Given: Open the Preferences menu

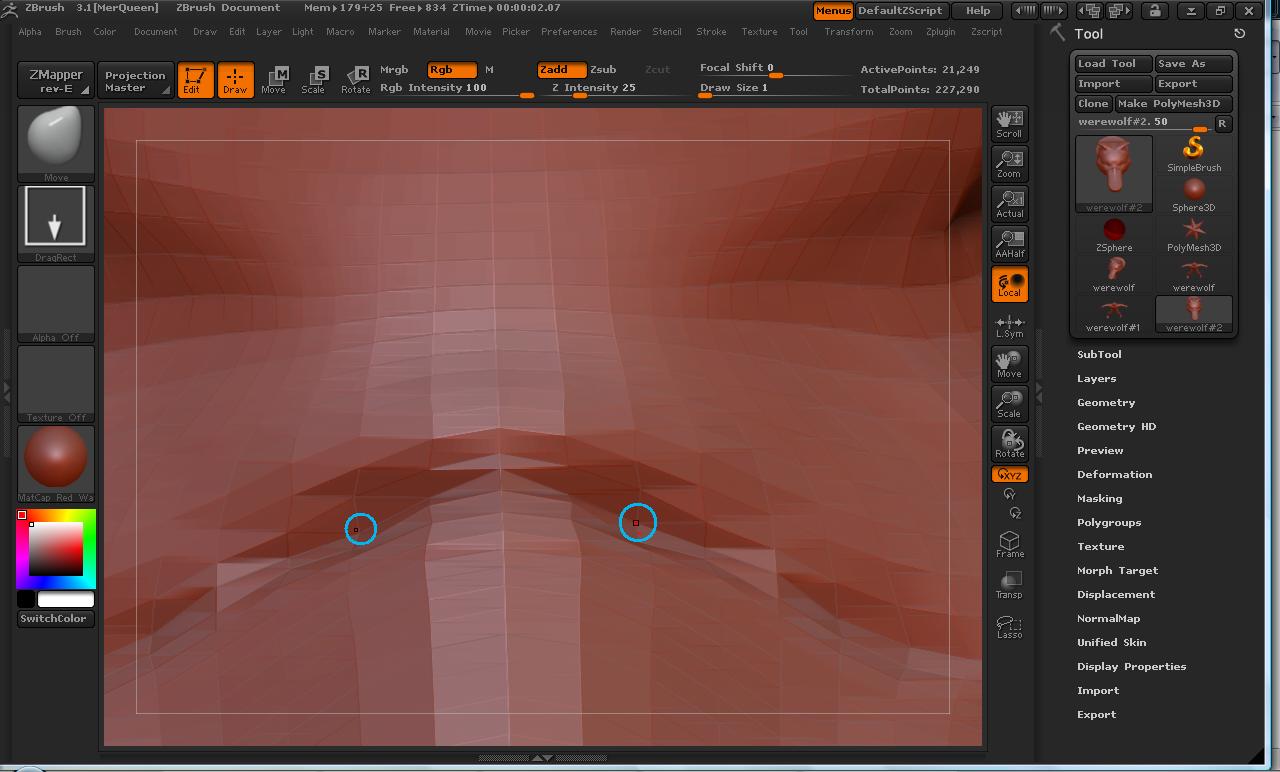Looking at the screenshot, I should pyautogui.click(x=569, y=31).
